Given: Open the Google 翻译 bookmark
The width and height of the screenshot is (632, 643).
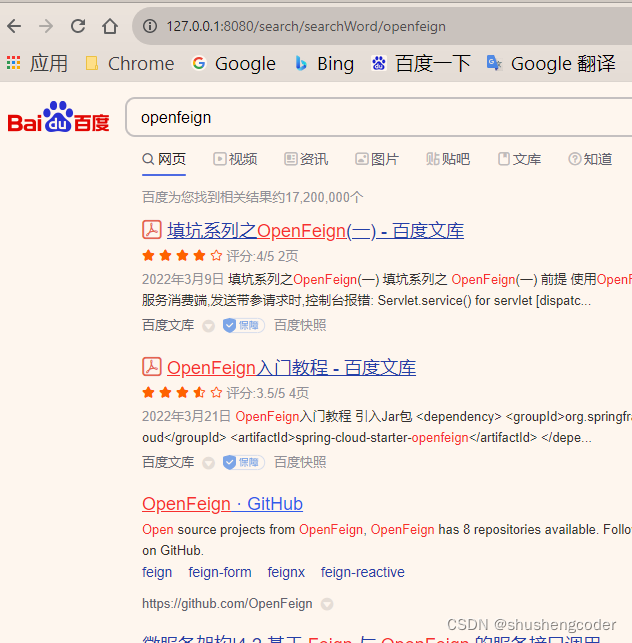Looking at the screenshot, I should pos(551,64).
